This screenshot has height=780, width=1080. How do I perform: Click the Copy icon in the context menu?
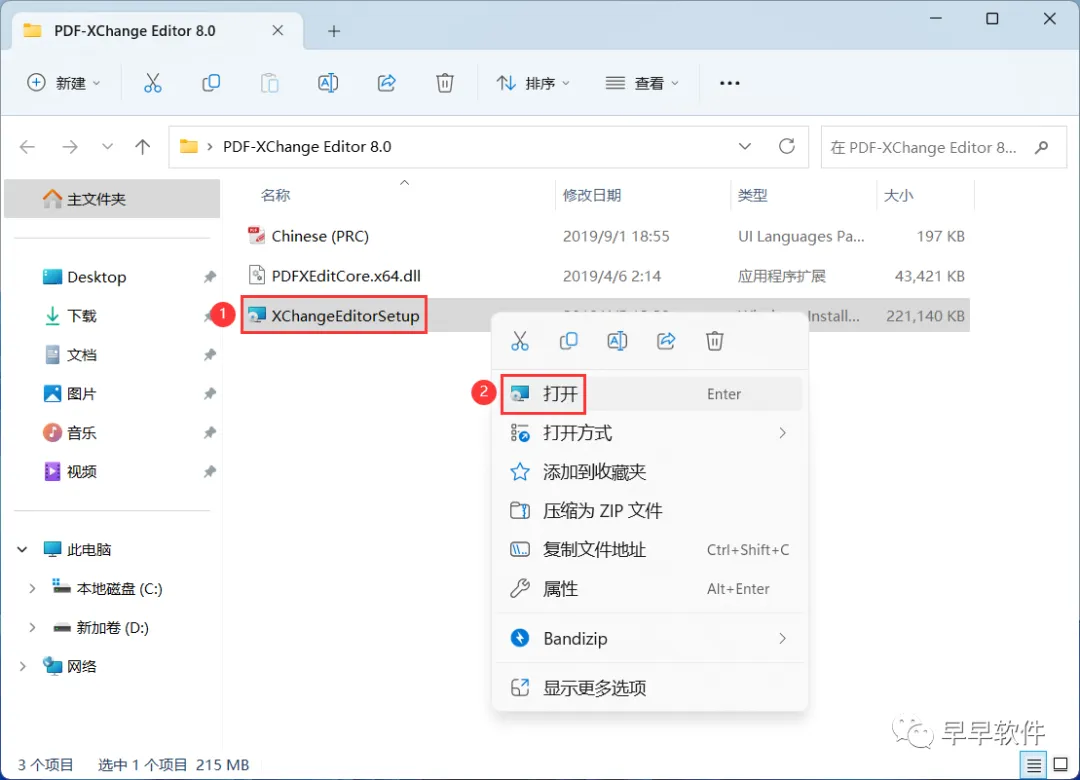pyautogui.click(x=568, y=341)
